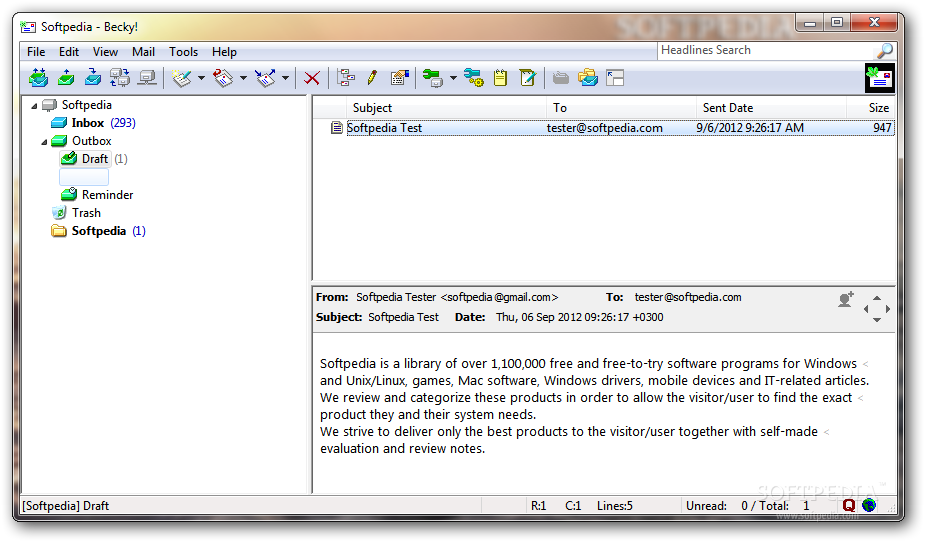Image resolution: width=925 pixels, height=542 pixels.
Task: Click the red X delete message icon
Action: click(x=312, y=78)
